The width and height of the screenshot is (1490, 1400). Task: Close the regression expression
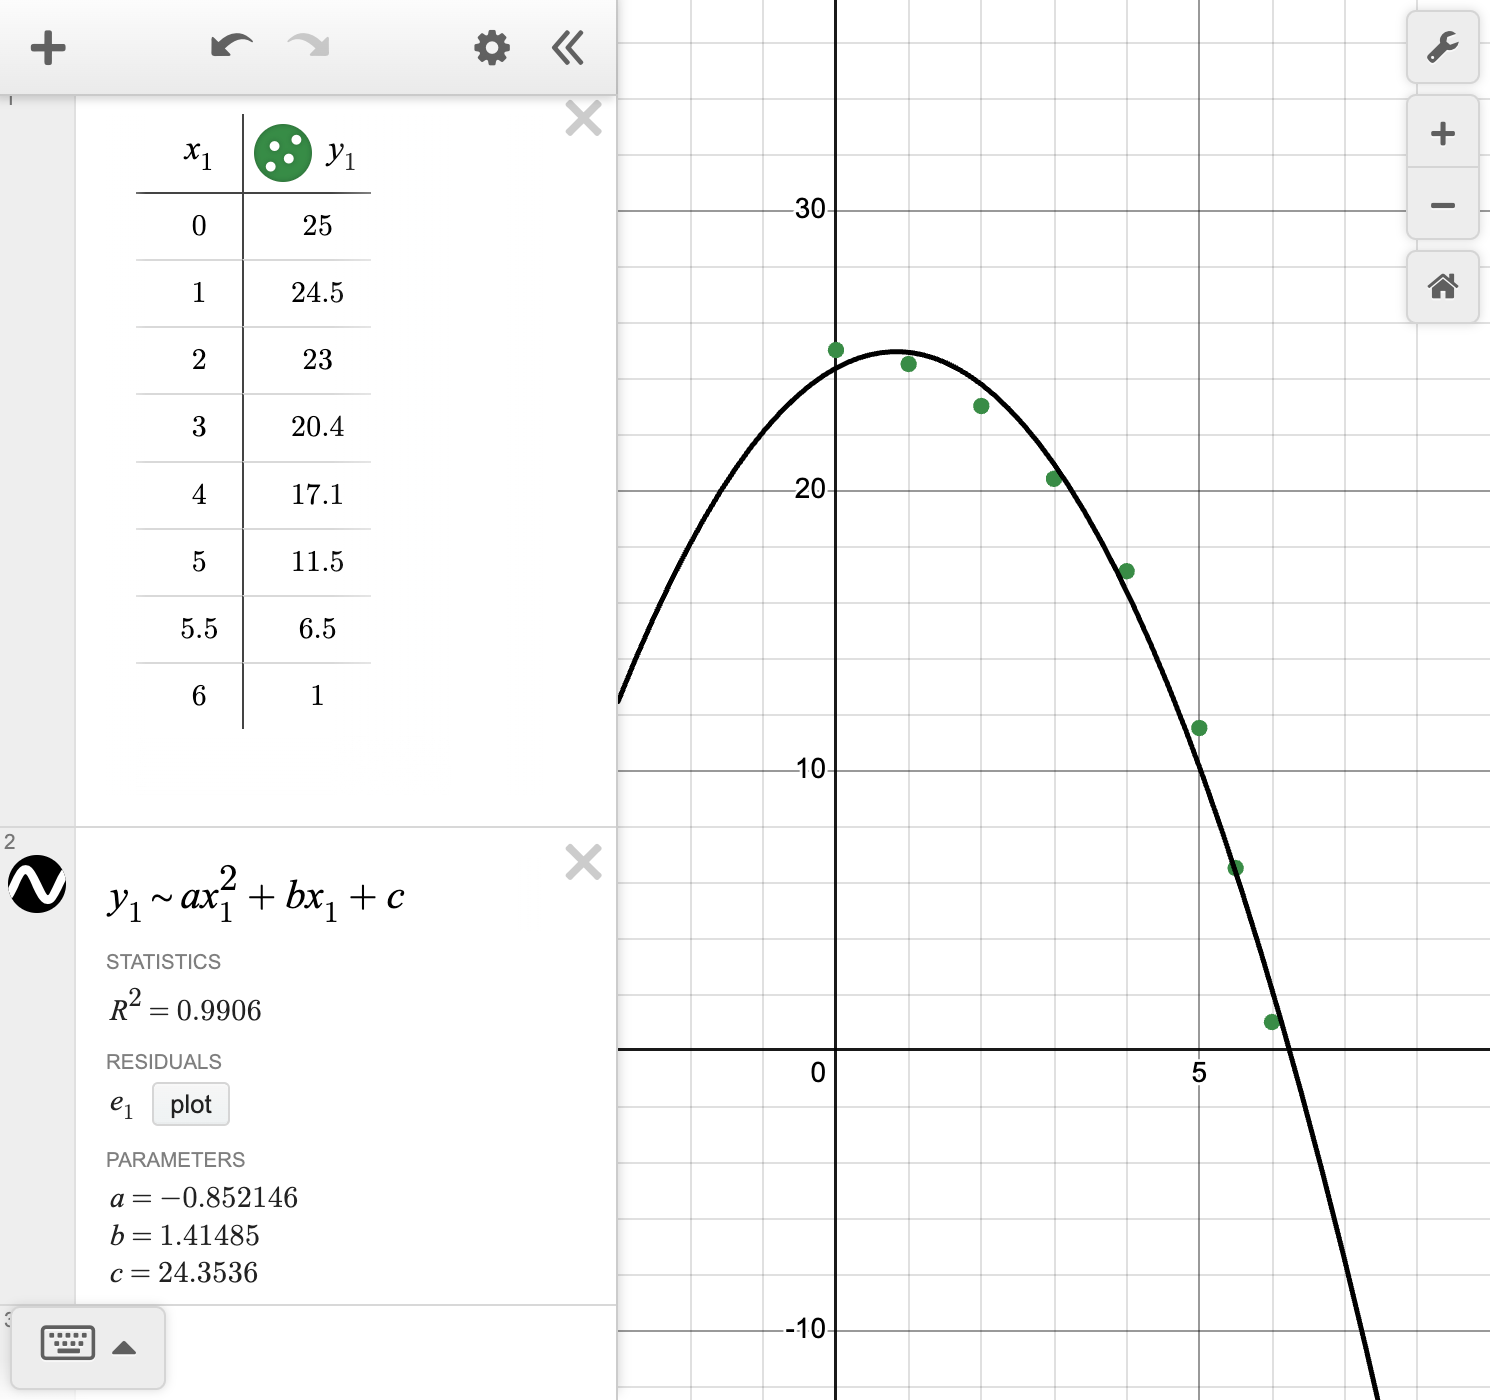tap(583, 862)
